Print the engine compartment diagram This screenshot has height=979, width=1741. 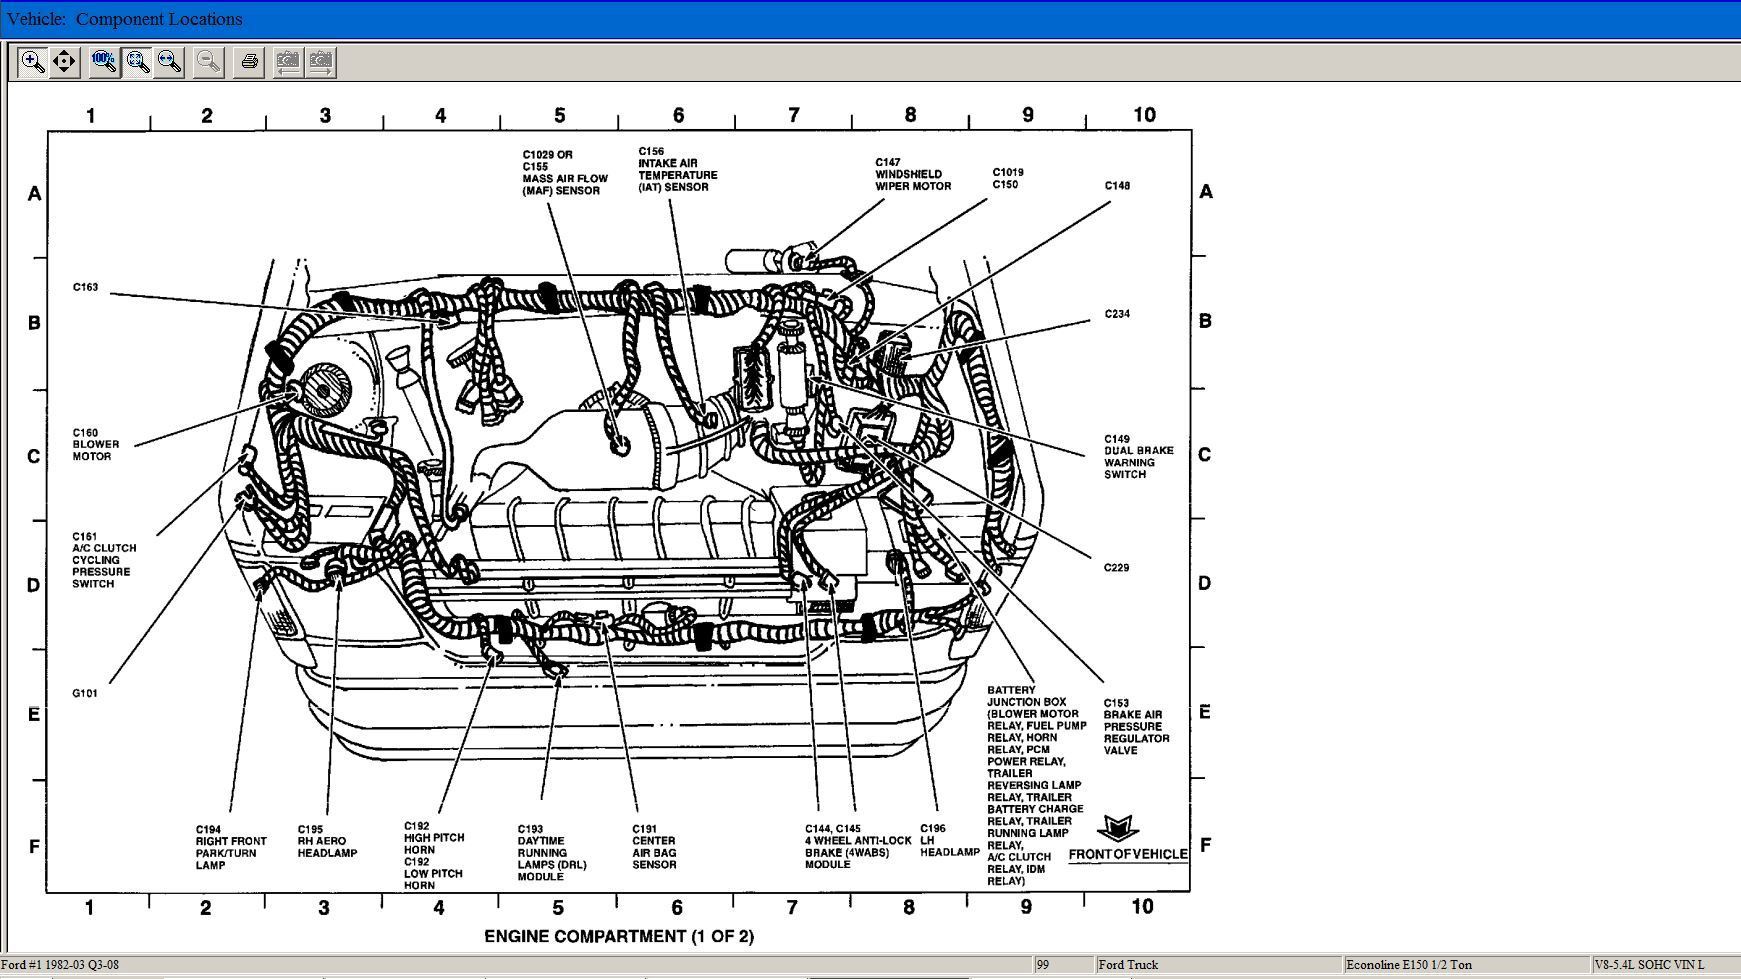click(249, 62)
